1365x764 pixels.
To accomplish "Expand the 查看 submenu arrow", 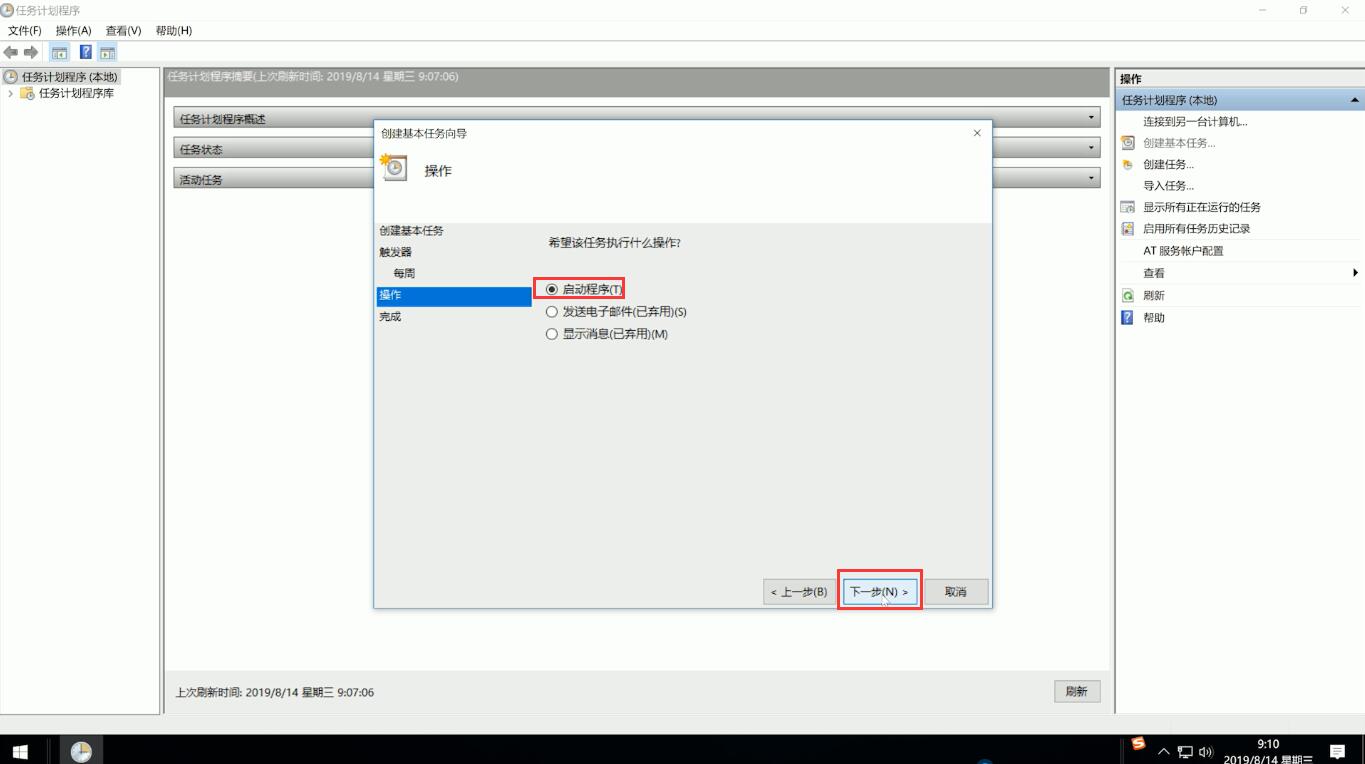I will pyautogui.click(x=1355, y=273).
